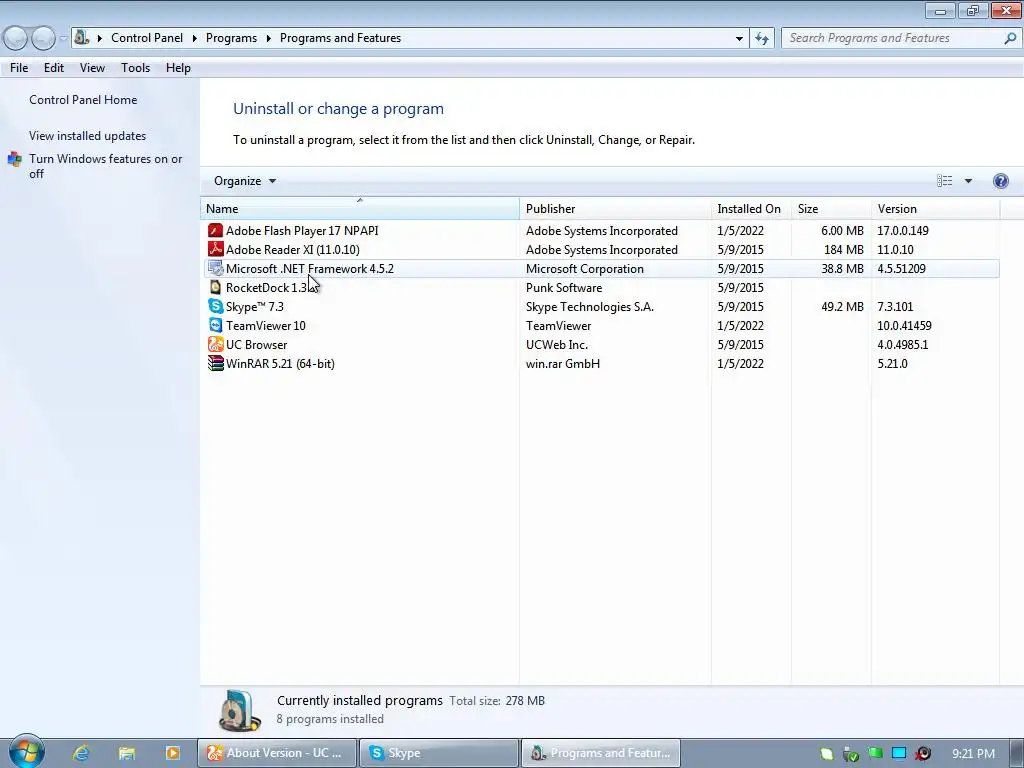This screenshot has height=768, width=1024.
Task: Click Control Panel in the breadcrumb path
Action: pyautogui.click(x=147, y=39)
